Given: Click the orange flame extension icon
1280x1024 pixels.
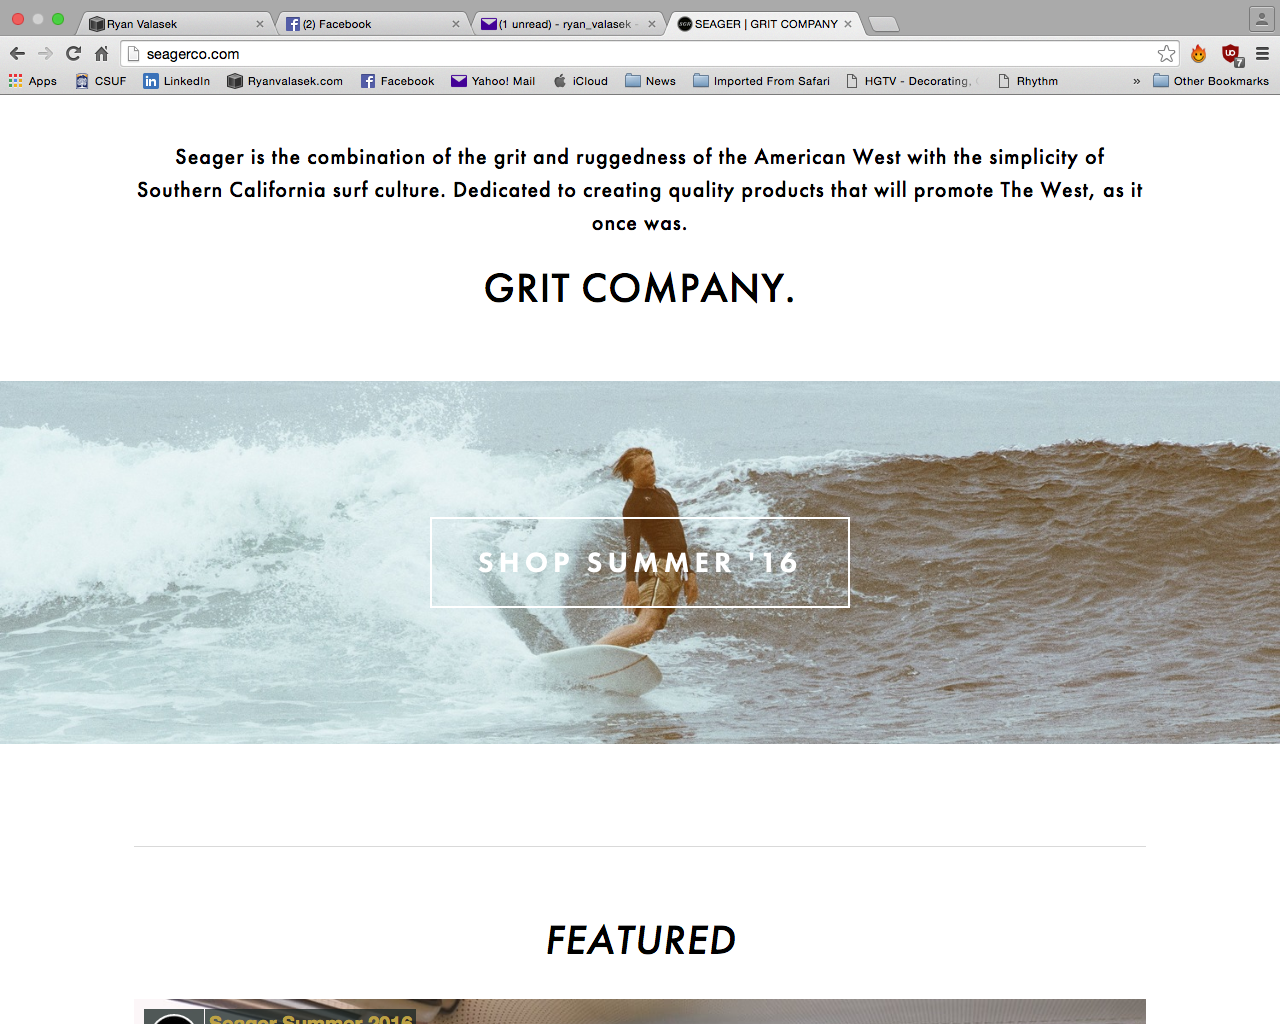Looking at the screenshot, I should click(1198, 54).
